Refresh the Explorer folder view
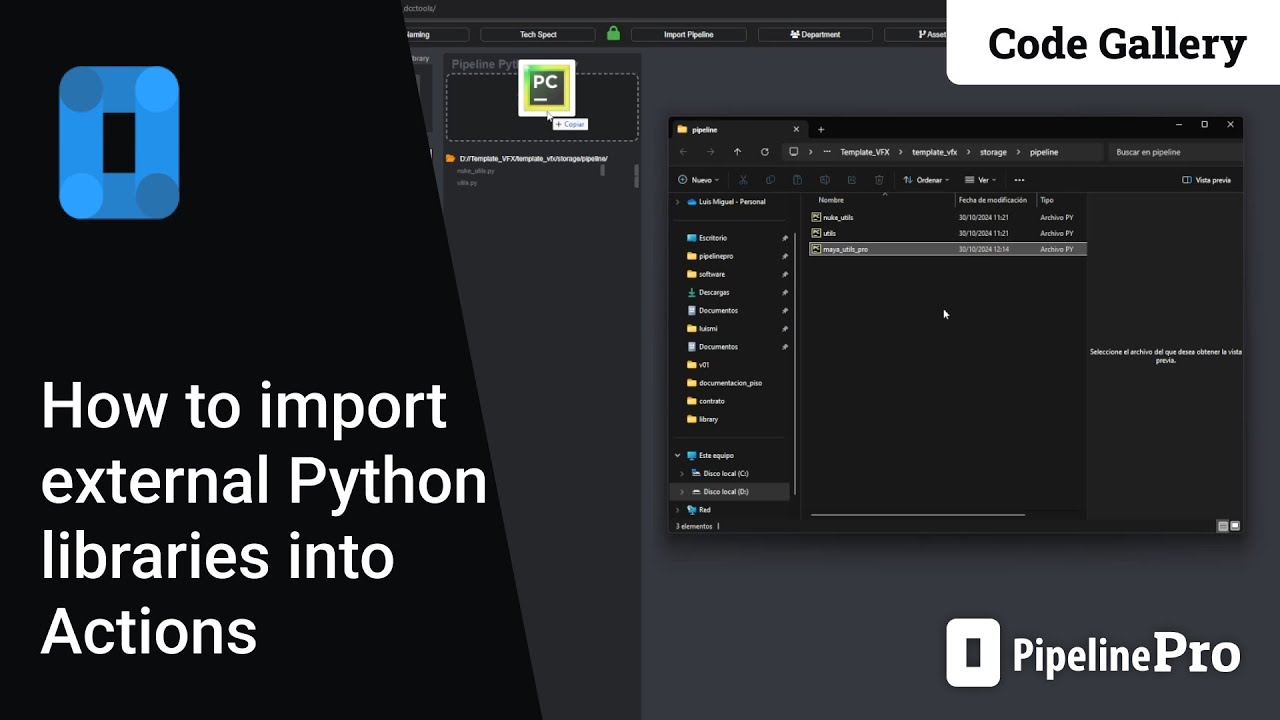 point(765,152)
